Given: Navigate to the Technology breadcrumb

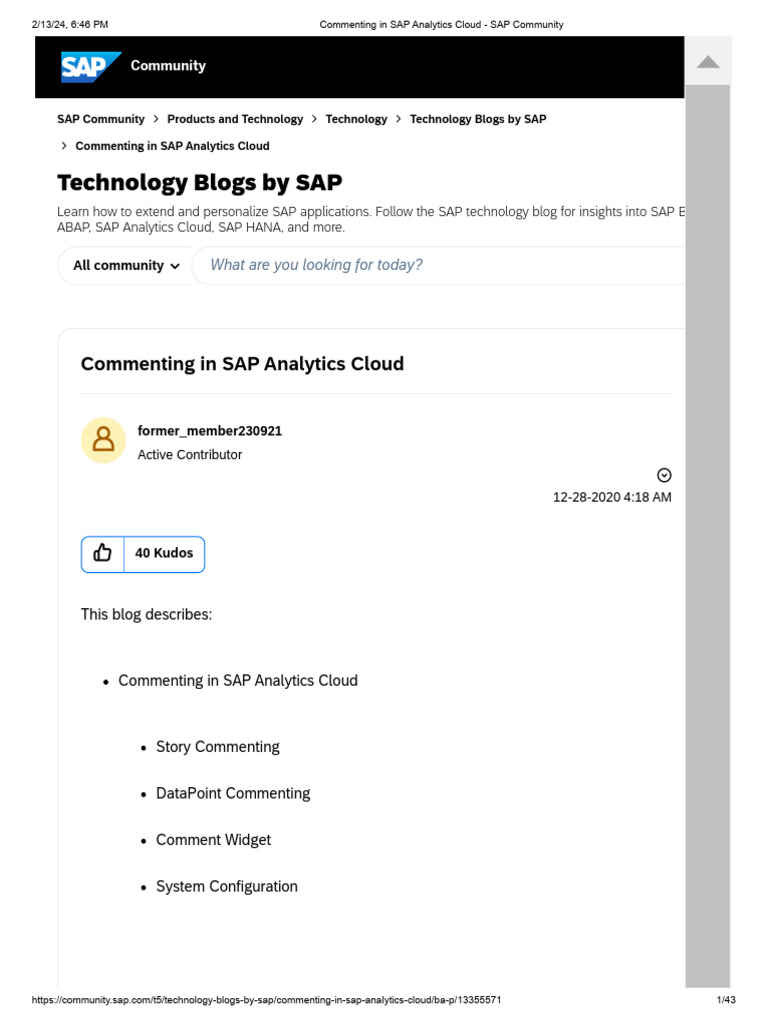Looking at the screenshot, I should point(356,119).
